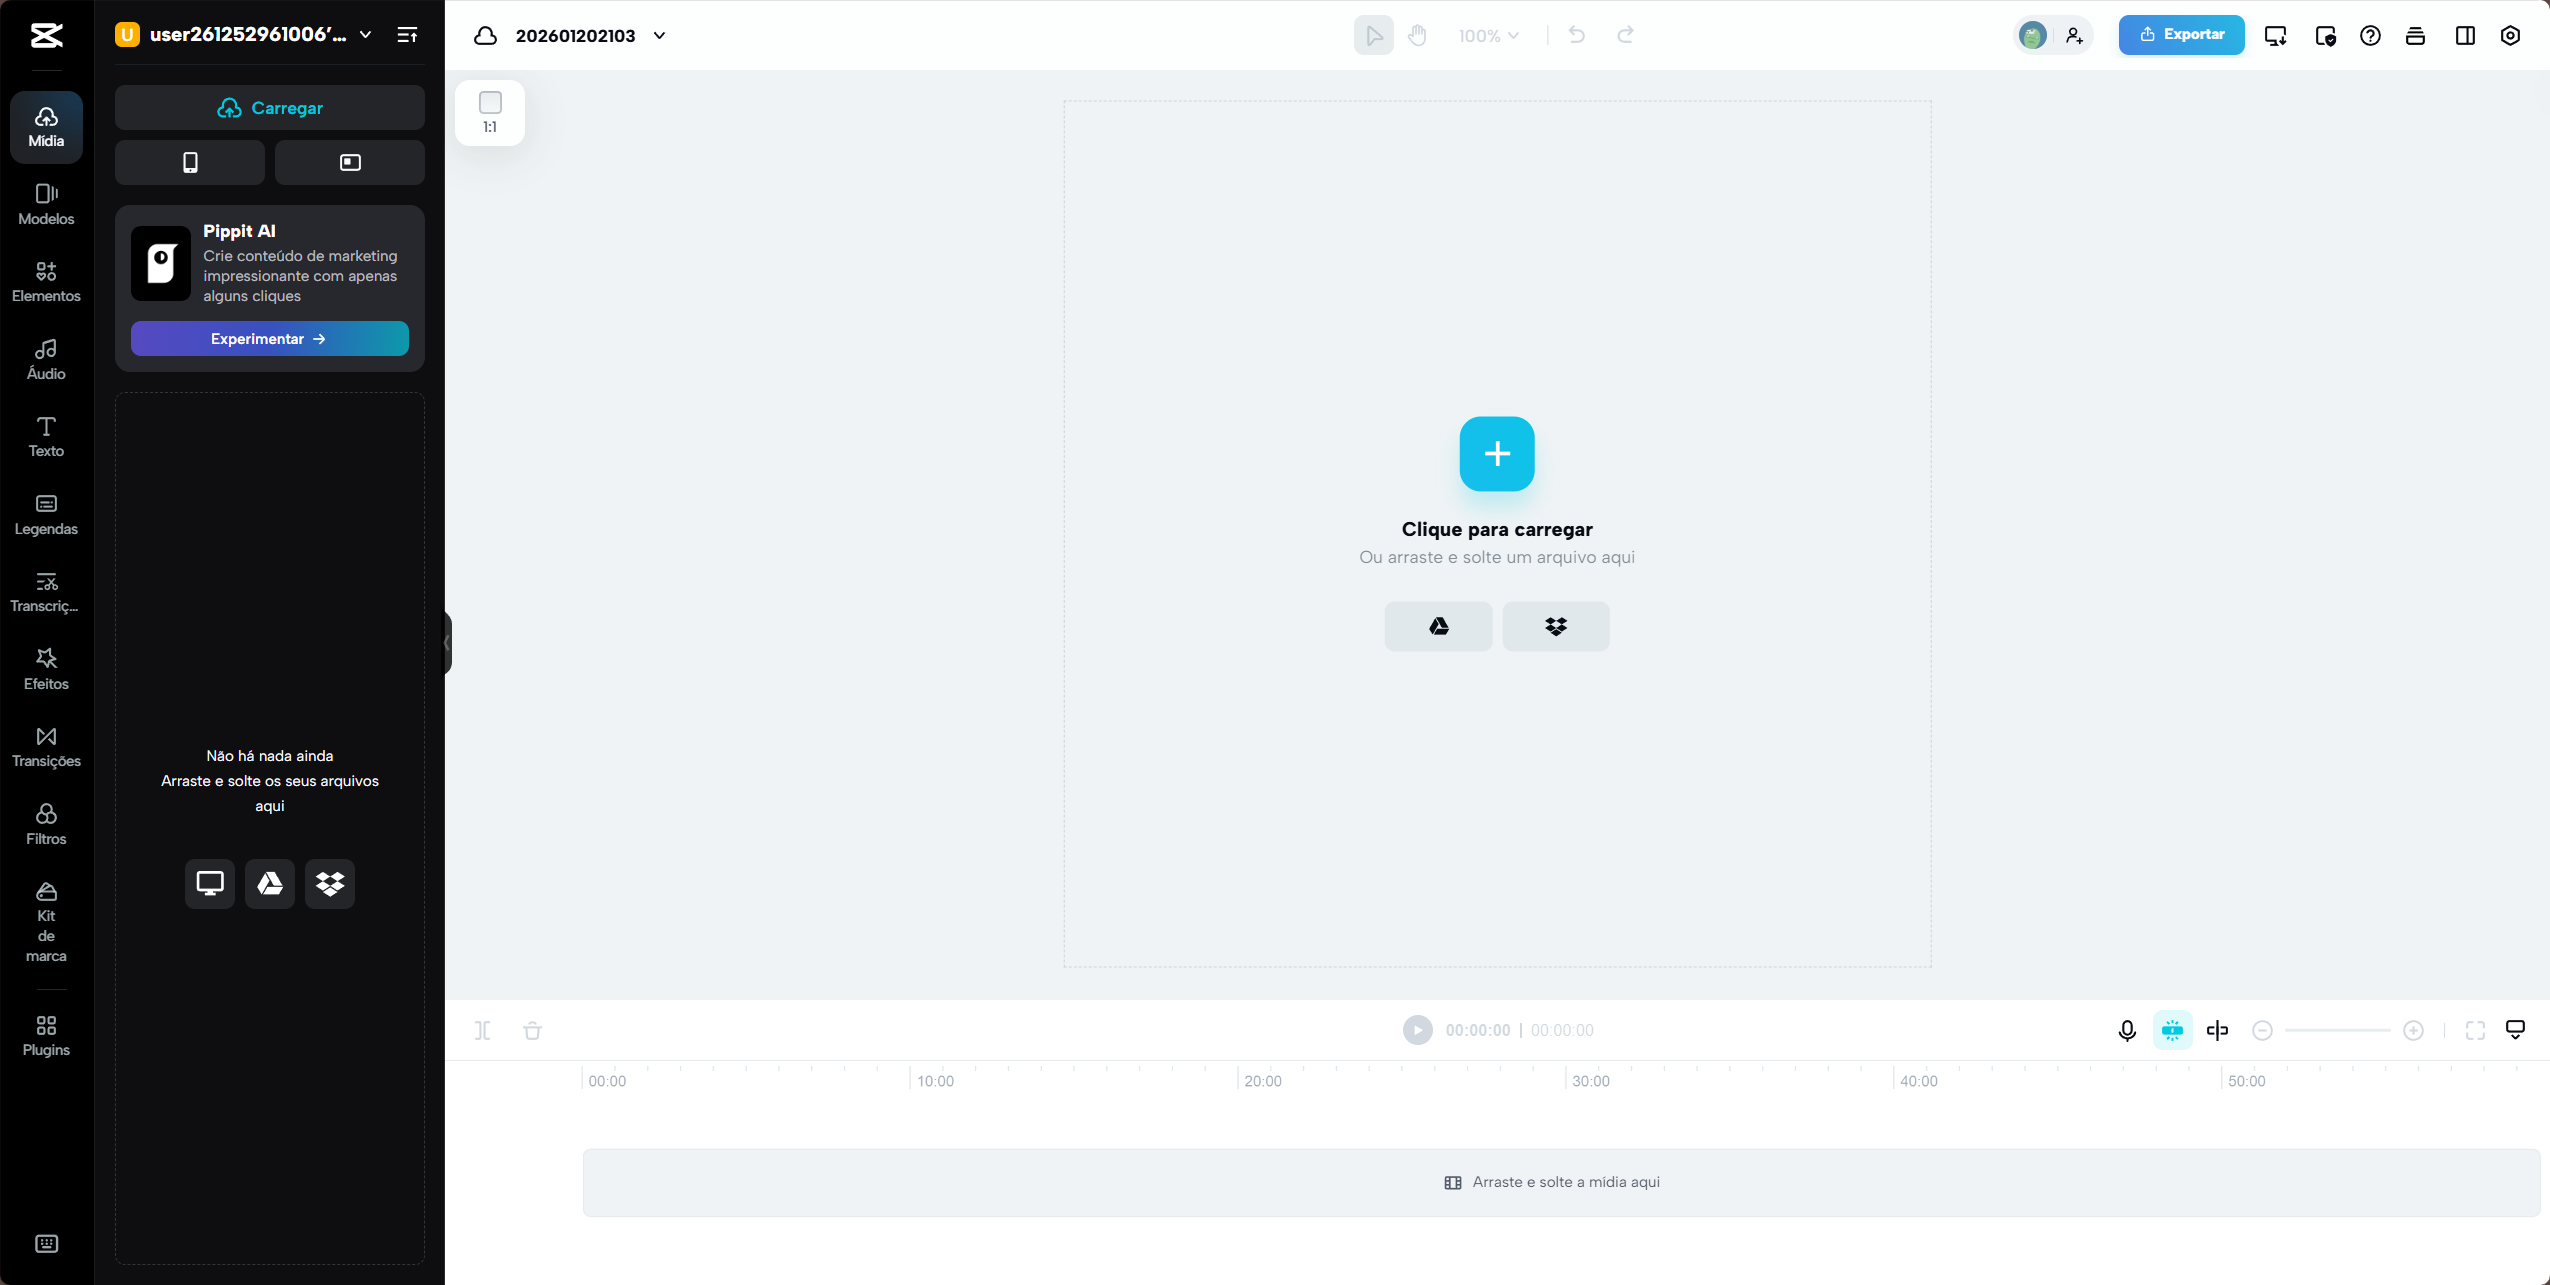Open the user avatar profile

(2032, 35)
